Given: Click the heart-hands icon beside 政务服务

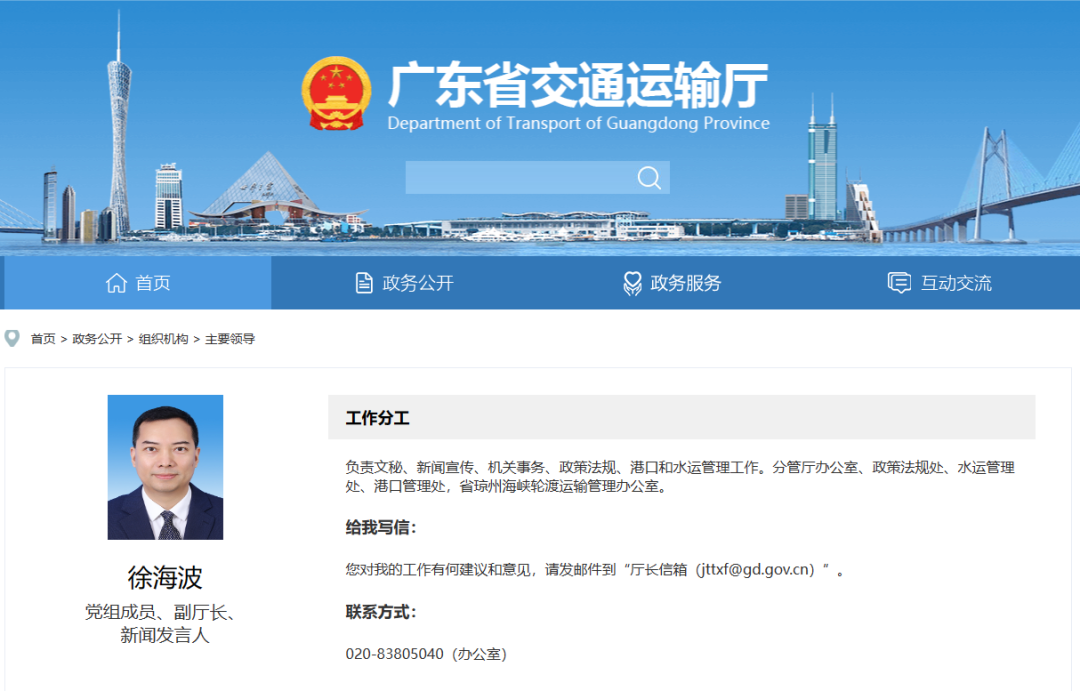Looking at the screenshot, I should coord(632,283).
